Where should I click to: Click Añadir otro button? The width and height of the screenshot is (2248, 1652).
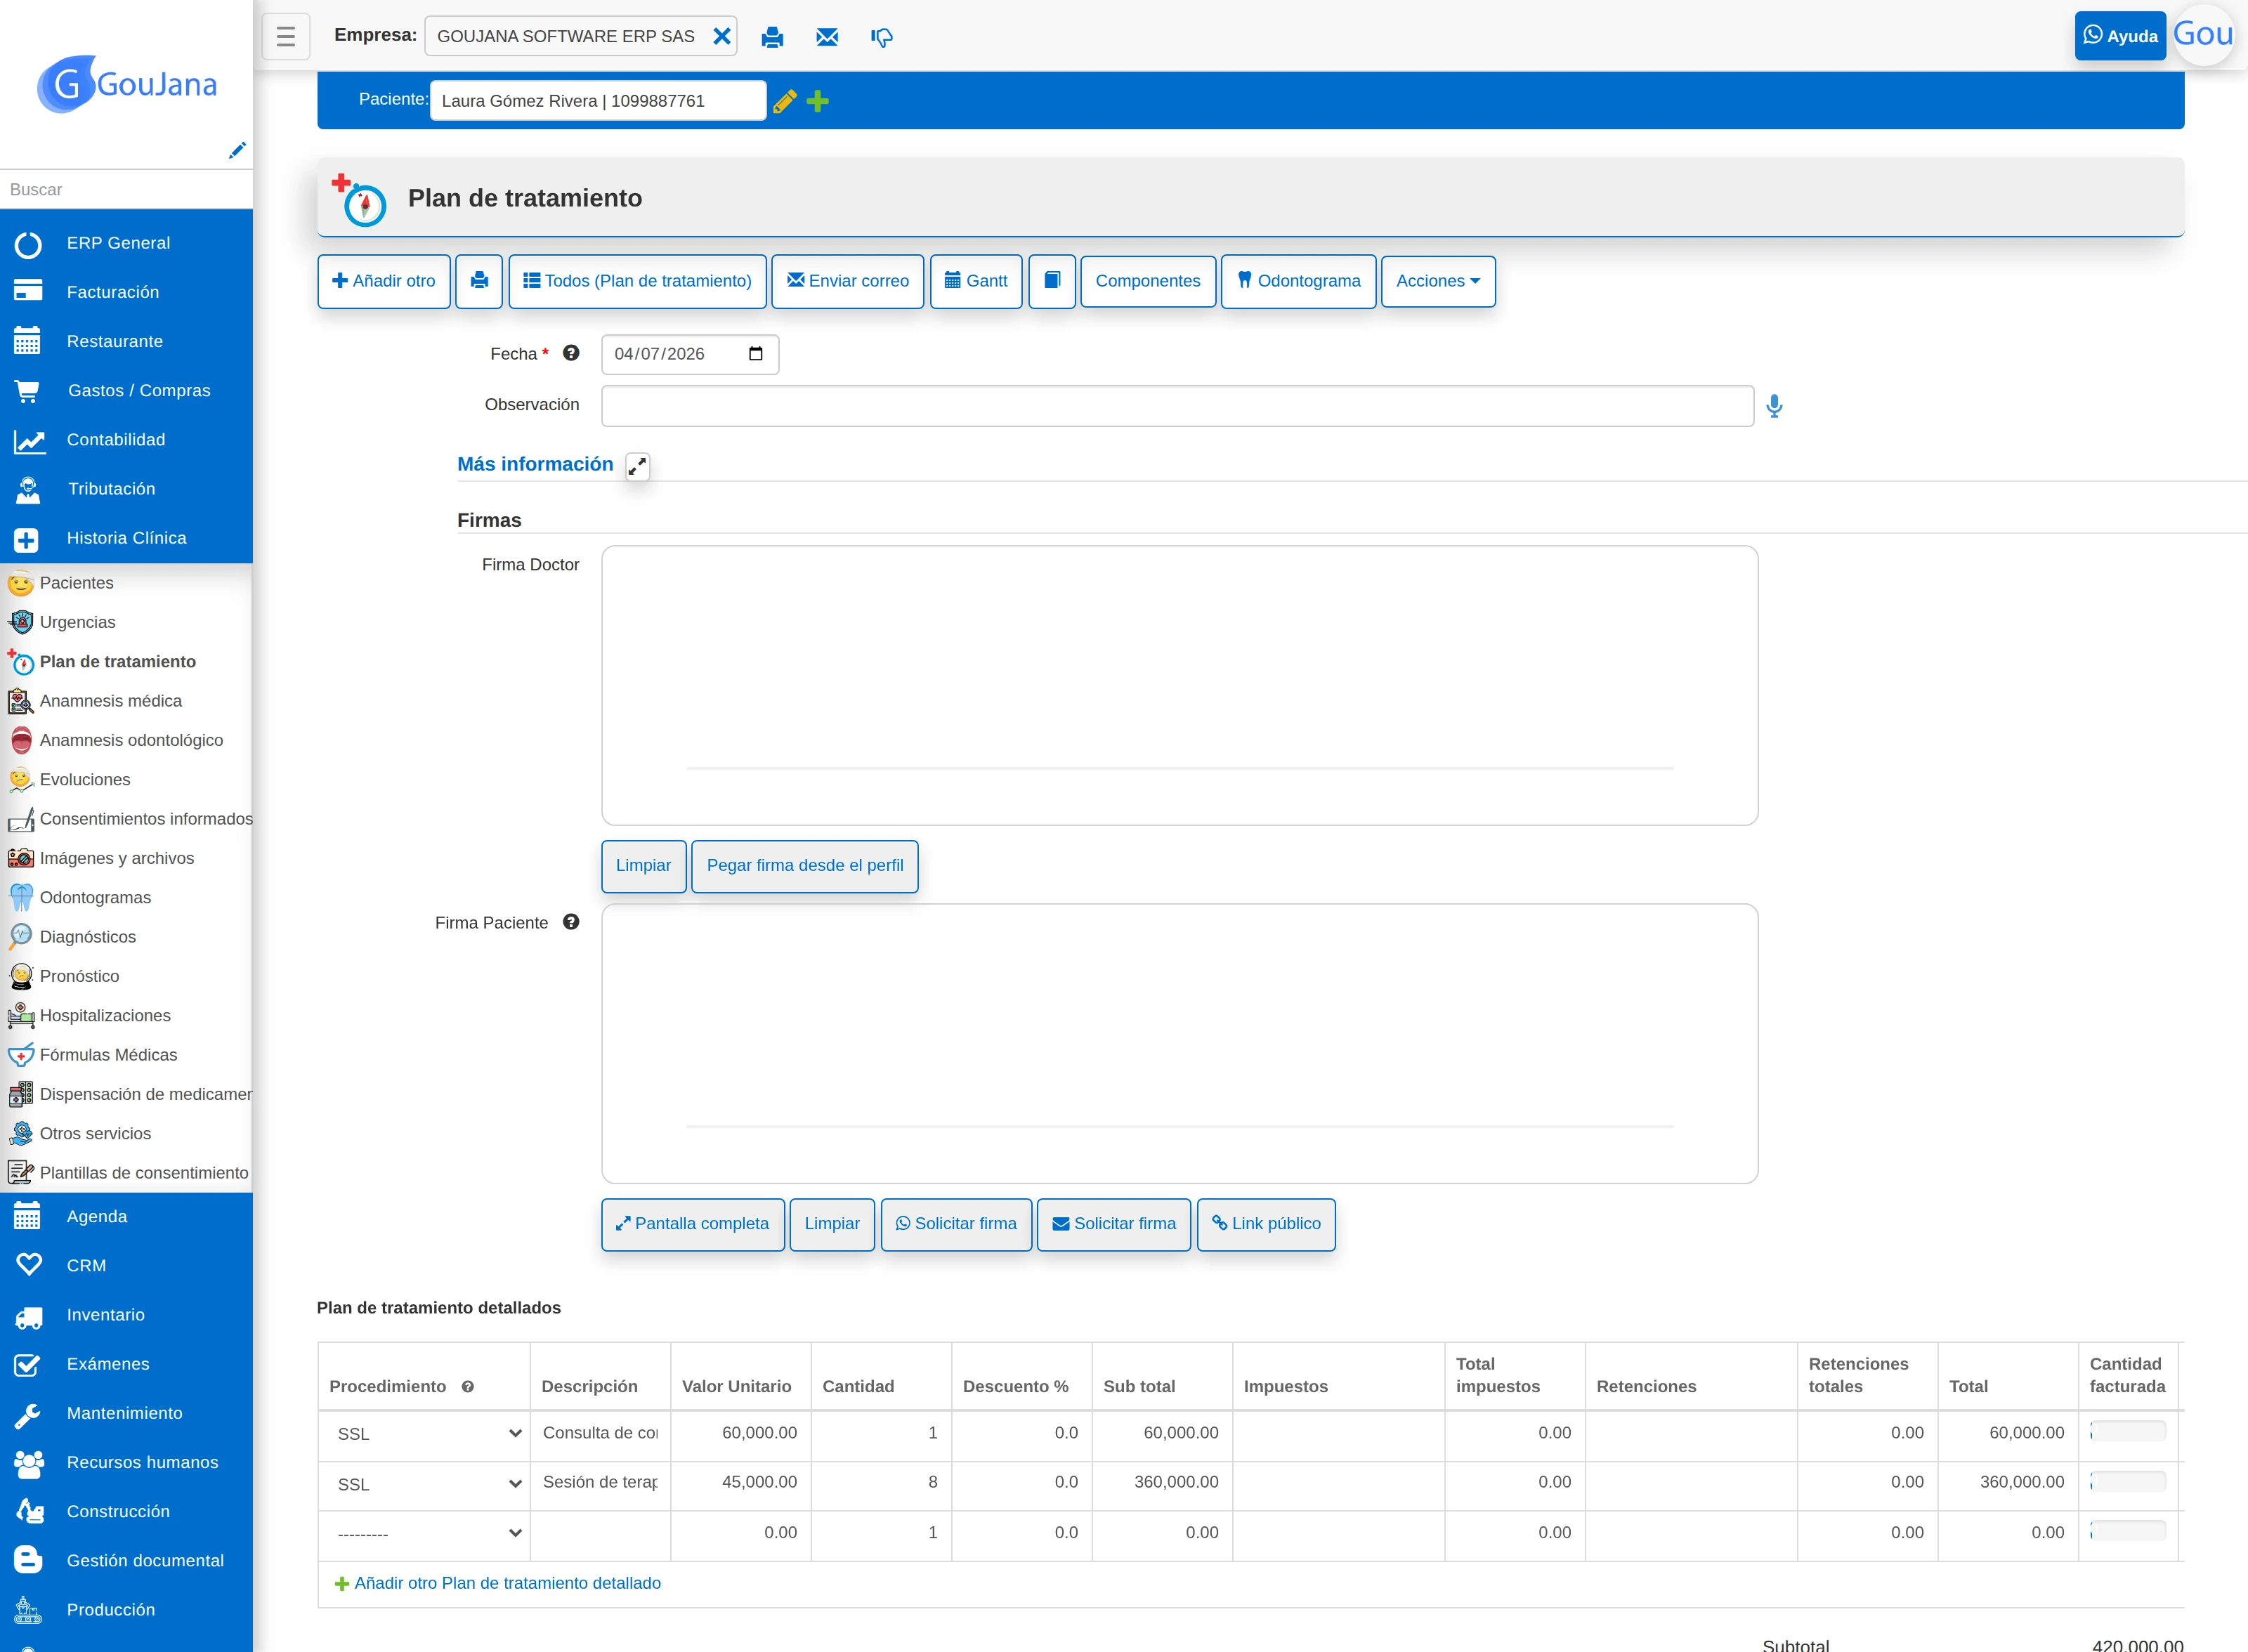384,281
